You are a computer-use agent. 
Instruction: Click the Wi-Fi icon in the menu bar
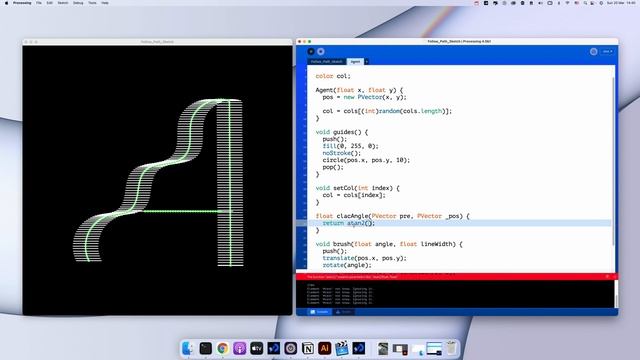click(x=567, y=3)
